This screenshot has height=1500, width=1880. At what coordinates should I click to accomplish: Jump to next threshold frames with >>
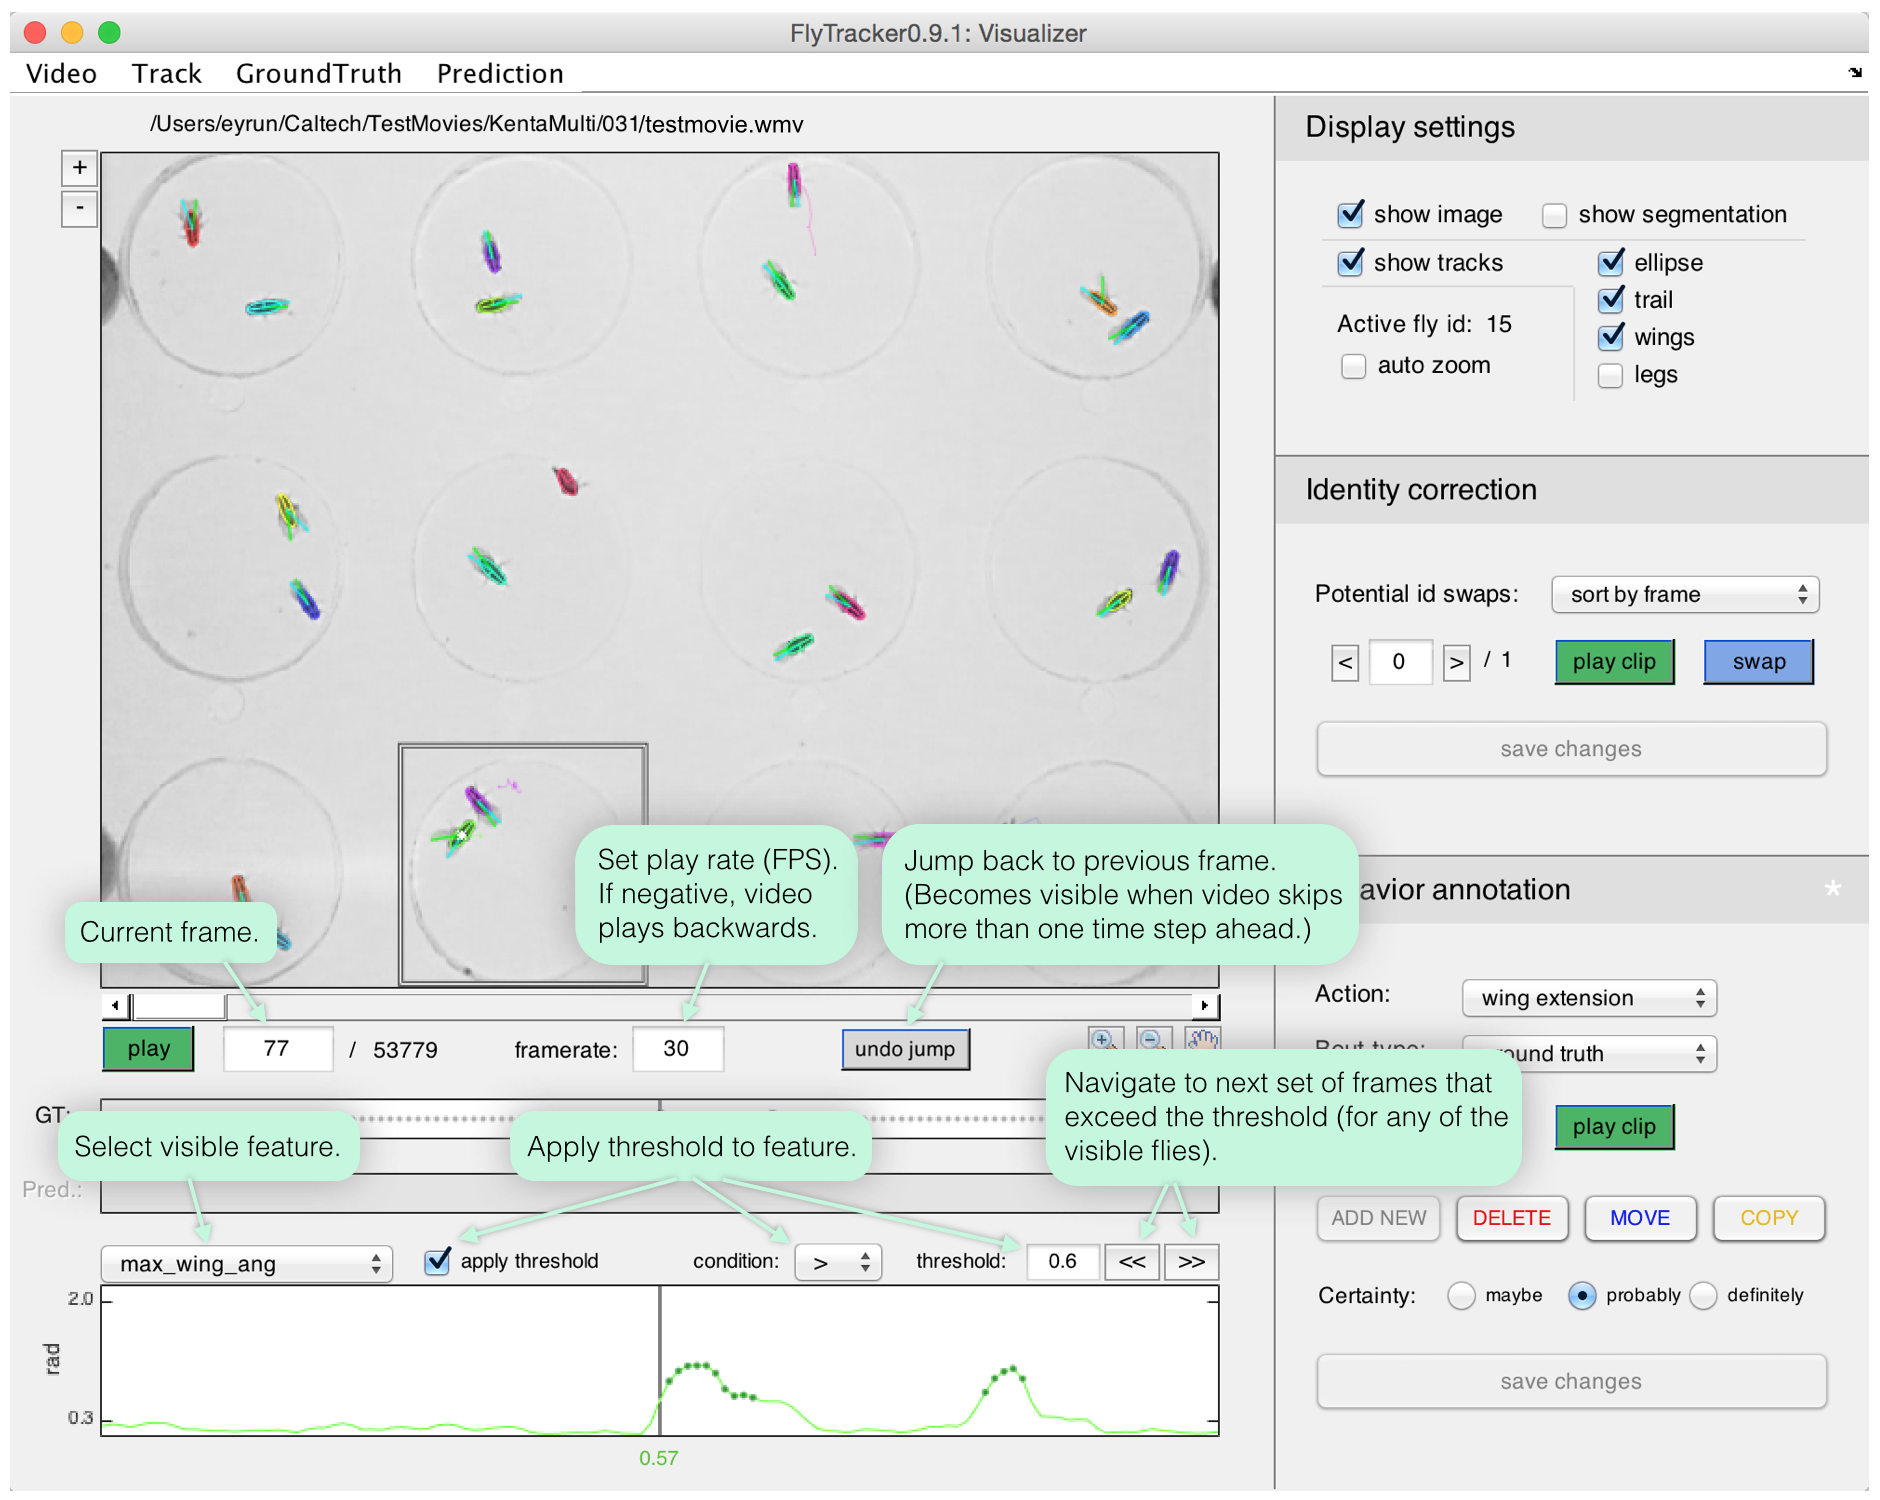point(1191,1262)
